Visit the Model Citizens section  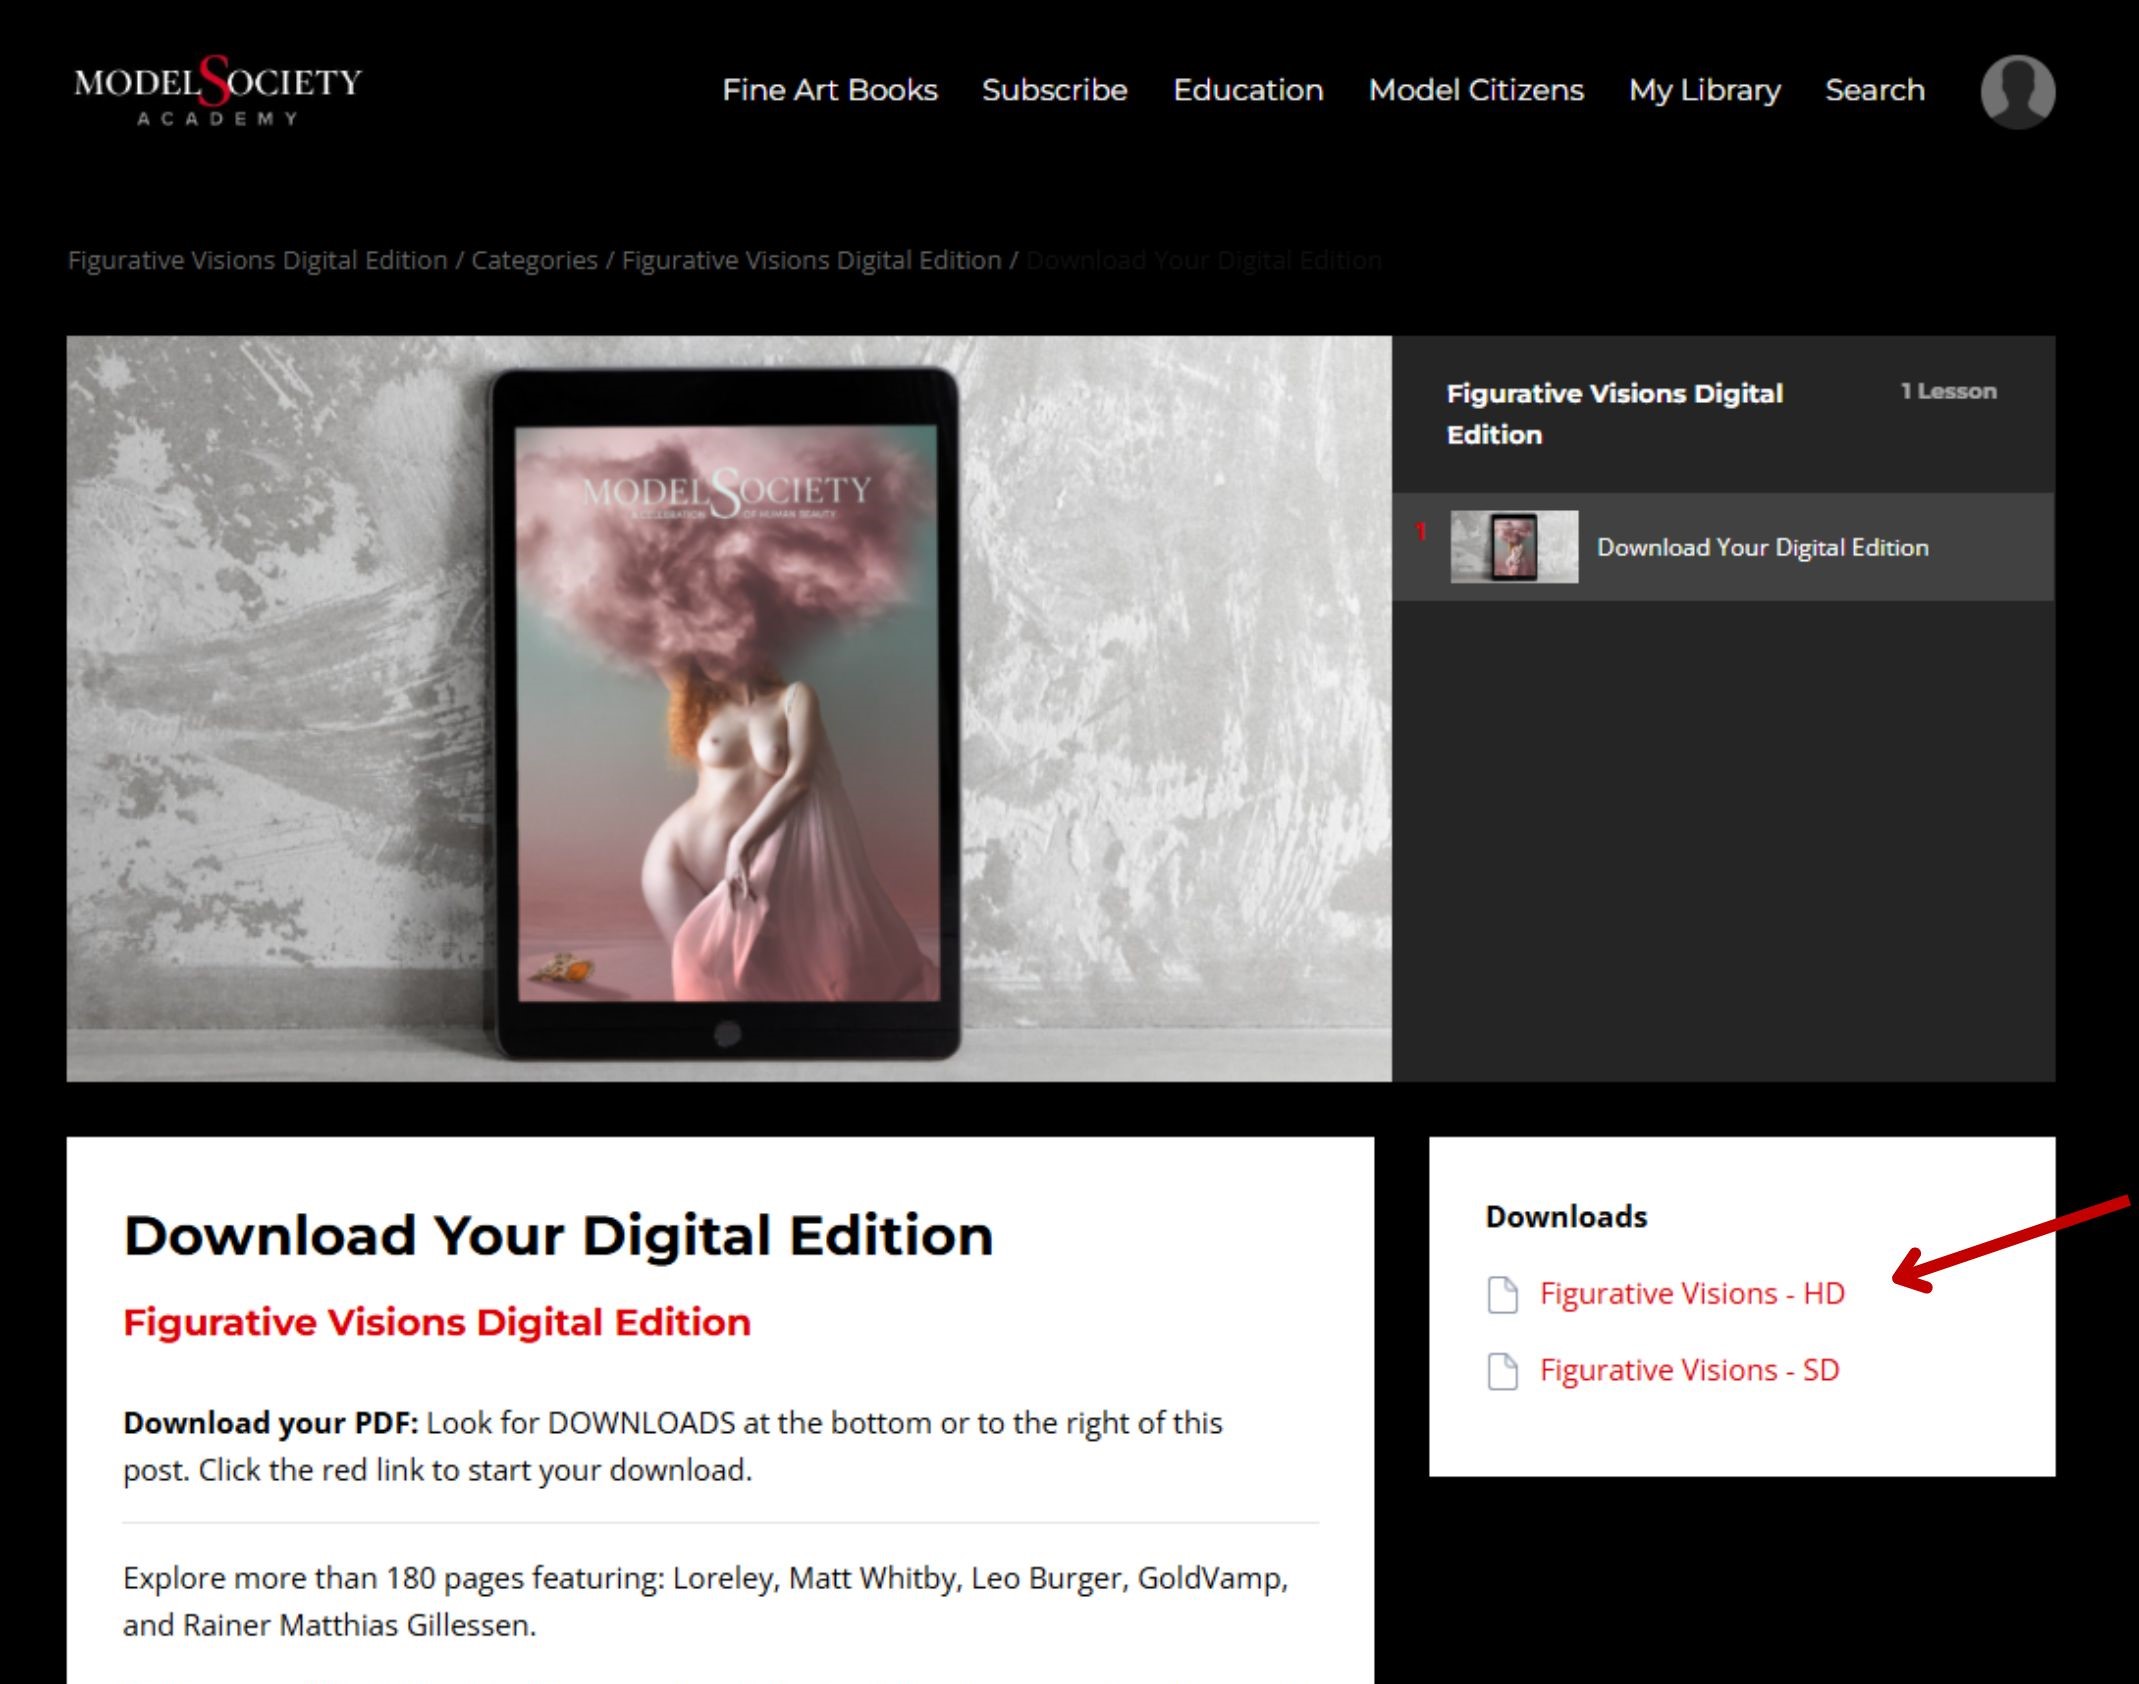1476,90
